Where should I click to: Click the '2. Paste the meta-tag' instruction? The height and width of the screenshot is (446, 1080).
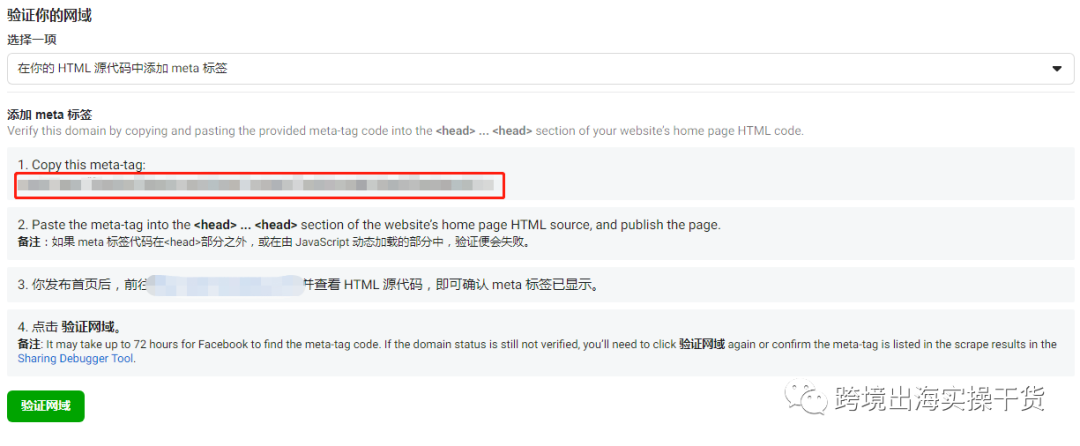pos(369,225)
